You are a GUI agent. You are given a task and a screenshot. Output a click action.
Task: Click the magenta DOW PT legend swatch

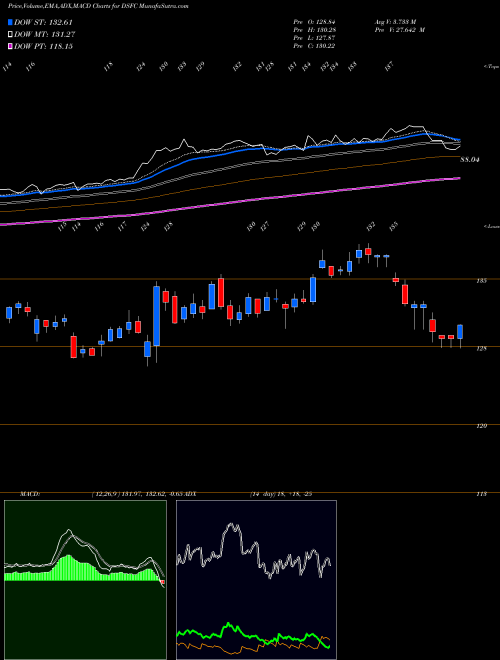pos(10,46)
